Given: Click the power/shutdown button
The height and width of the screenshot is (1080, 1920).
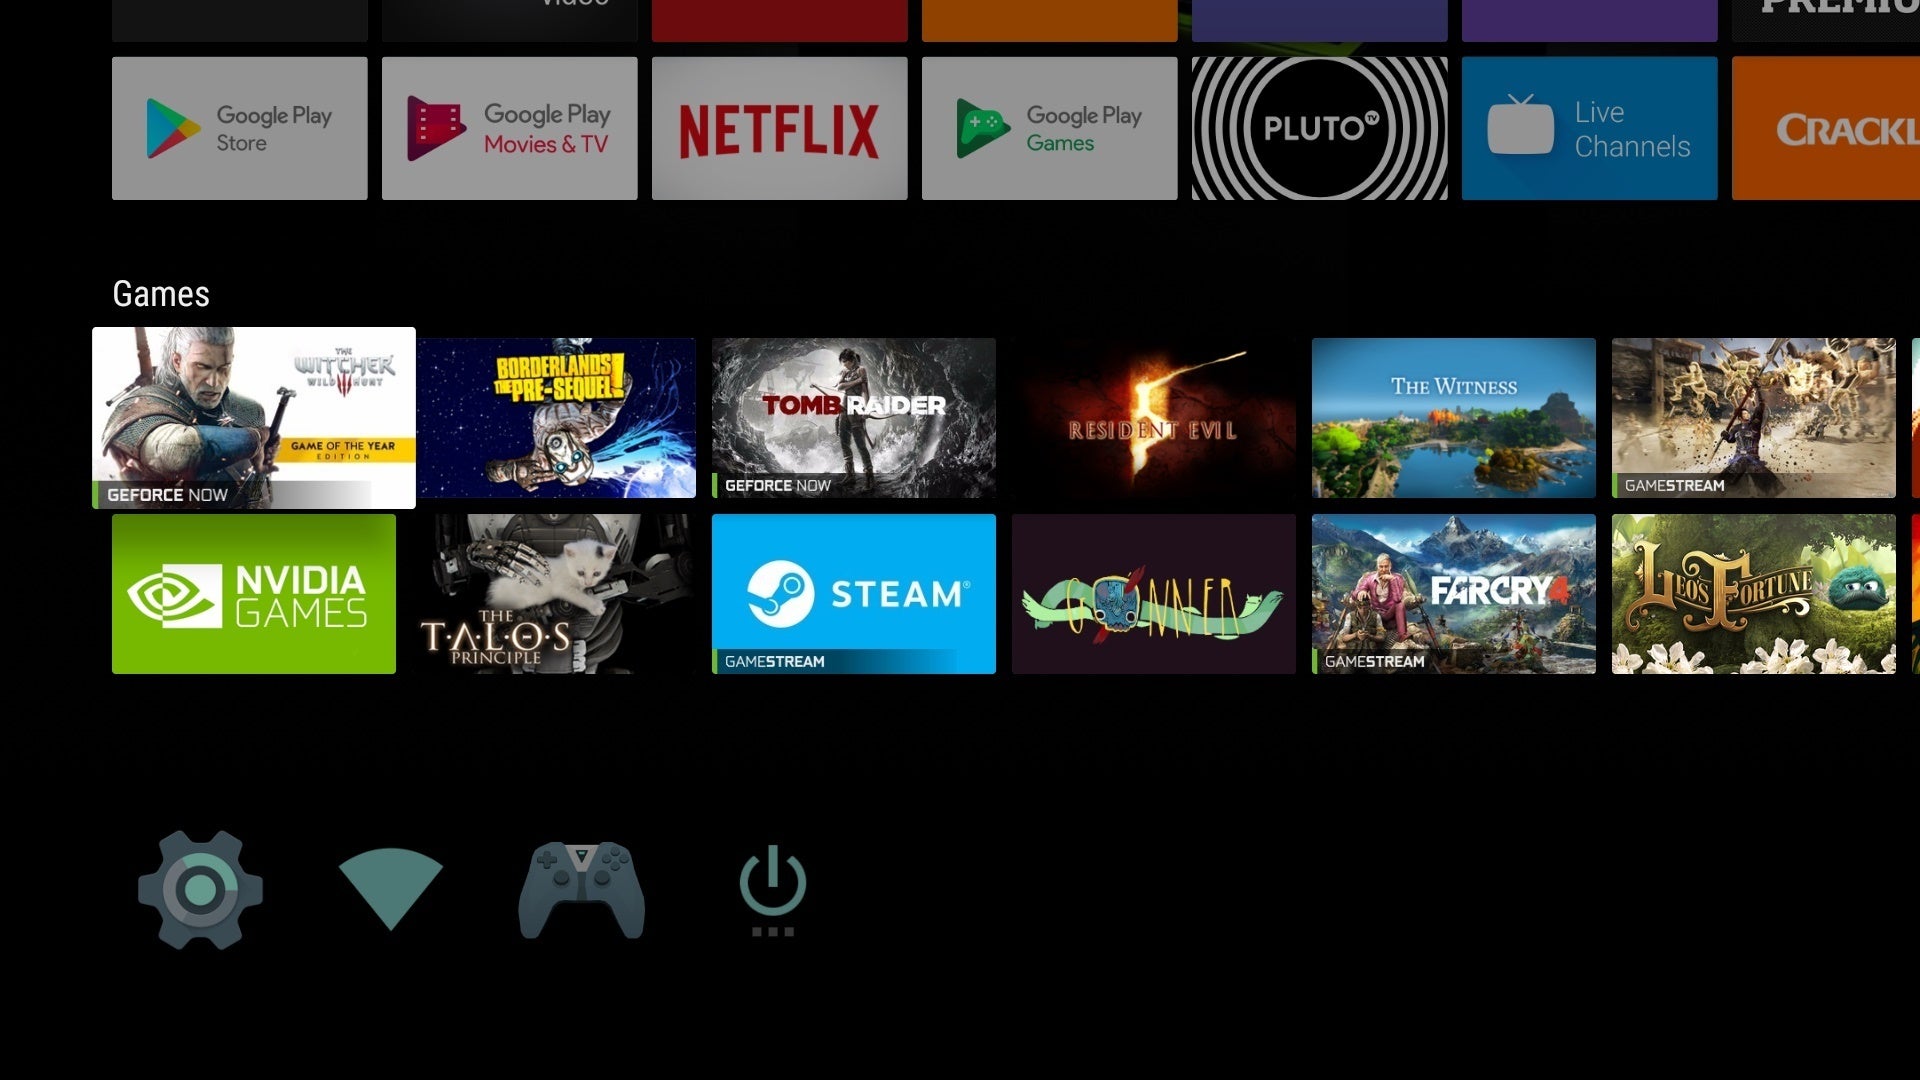Looking at the screenshot, I should (771, 885).
